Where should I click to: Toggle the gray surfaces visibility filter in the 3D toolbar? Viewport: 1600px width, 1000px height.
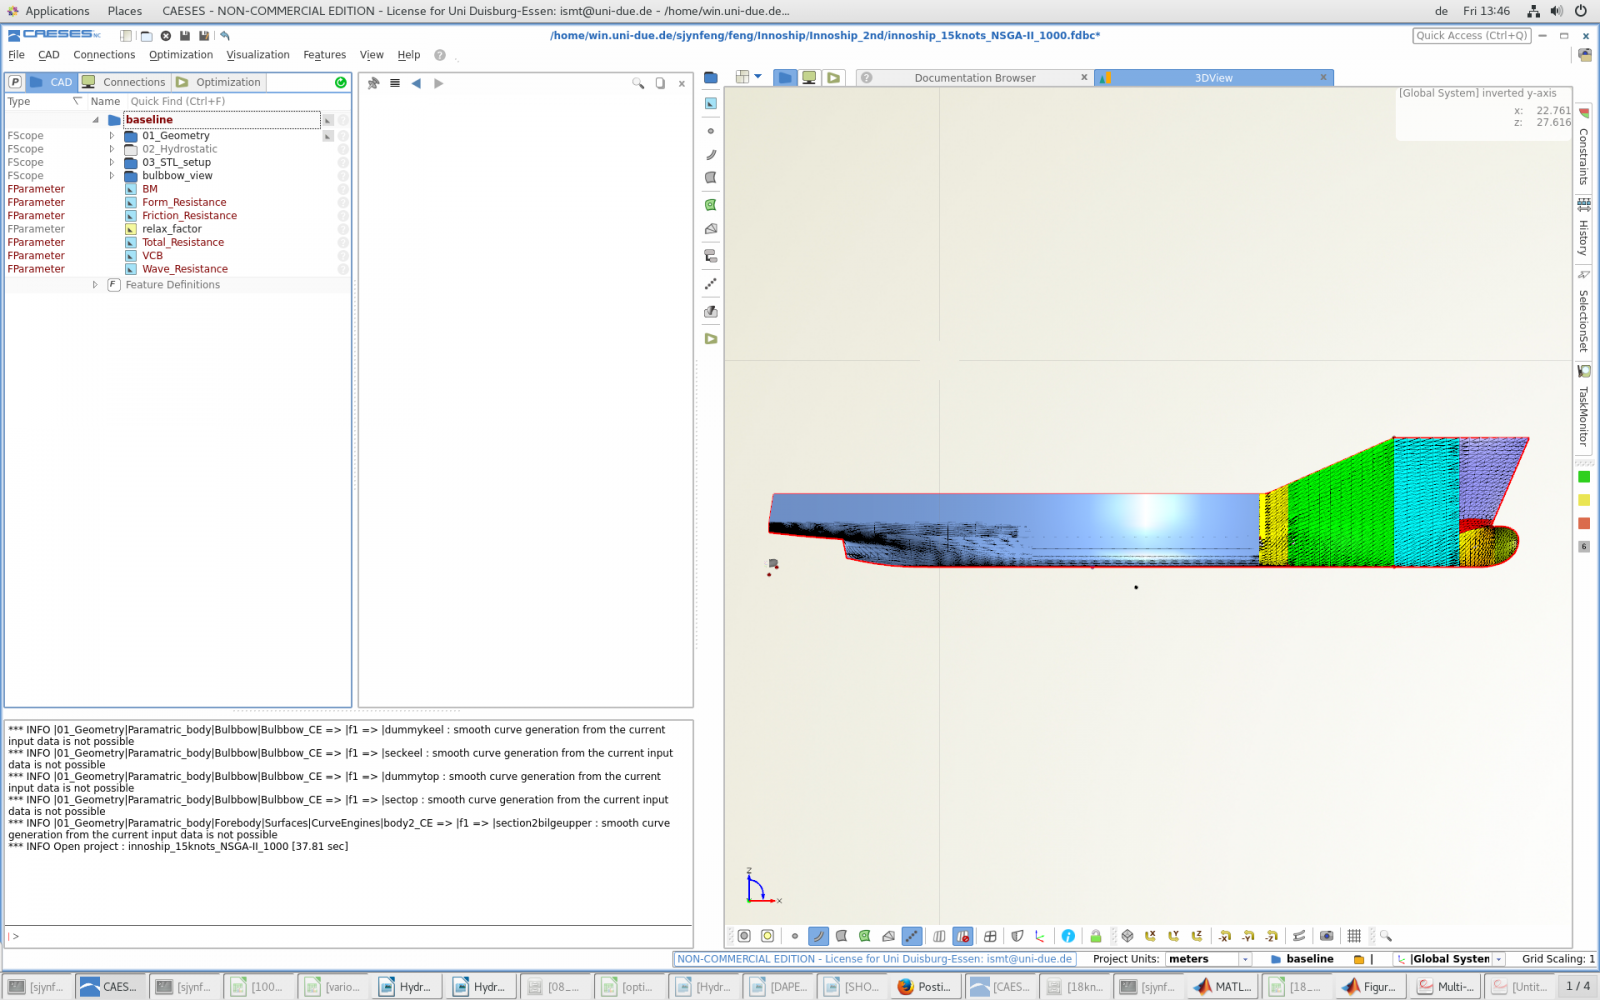pos(842,936)
